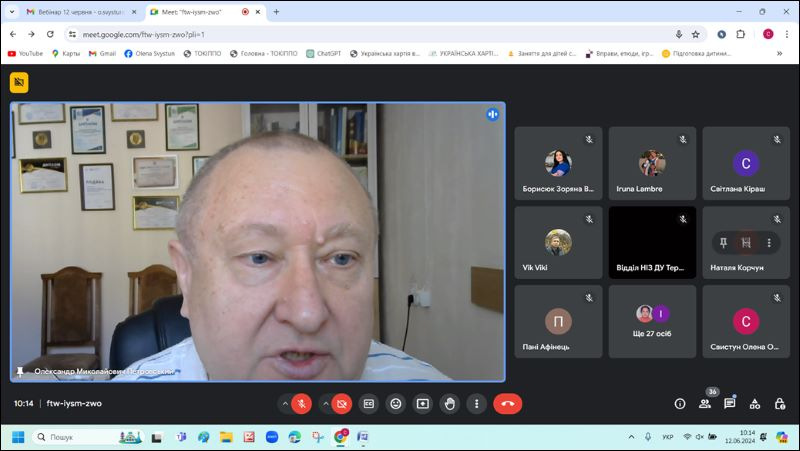The height and width of the screenshot is (451, 800).
Task: Open File Explorer from taskbar
Action: [226, 437]
